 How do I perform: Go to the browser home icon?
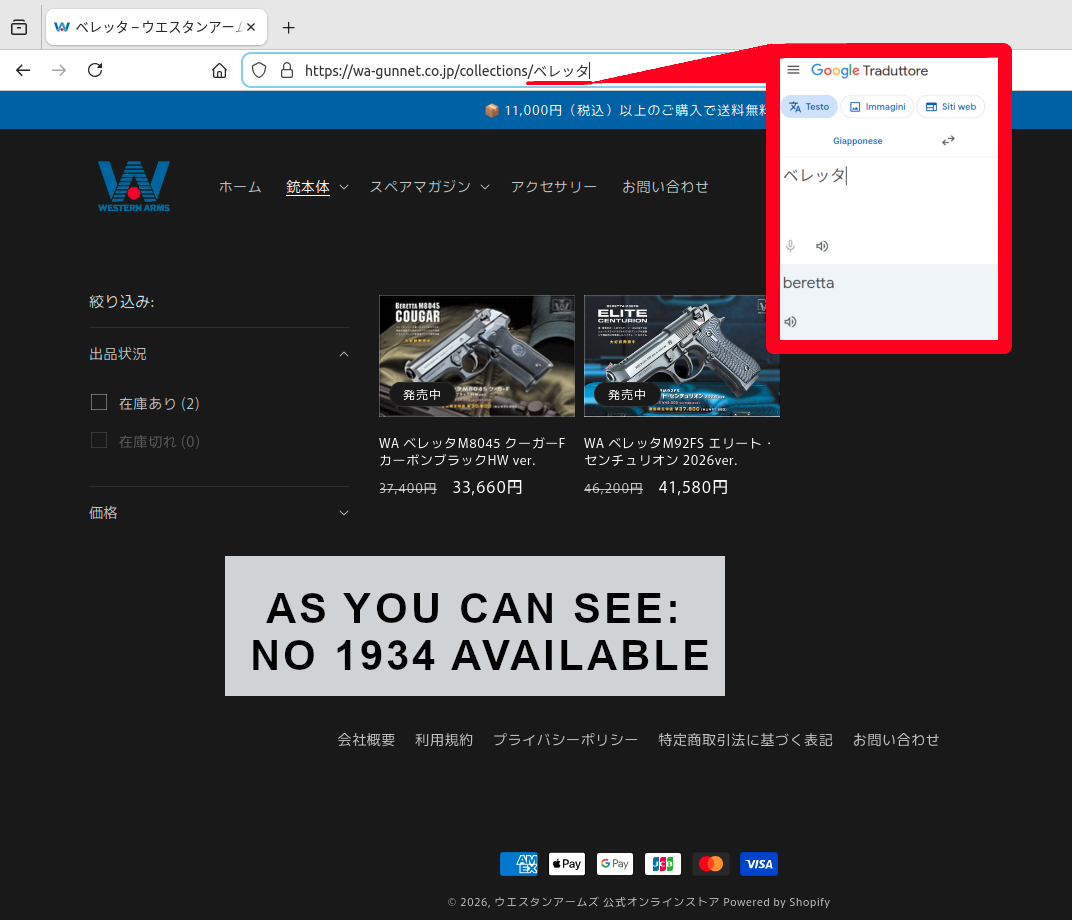[219, 70]
